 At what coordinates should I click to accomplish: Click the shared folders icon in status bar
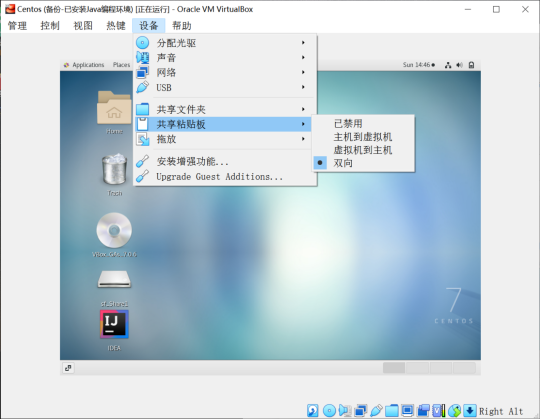coord(392,410)
